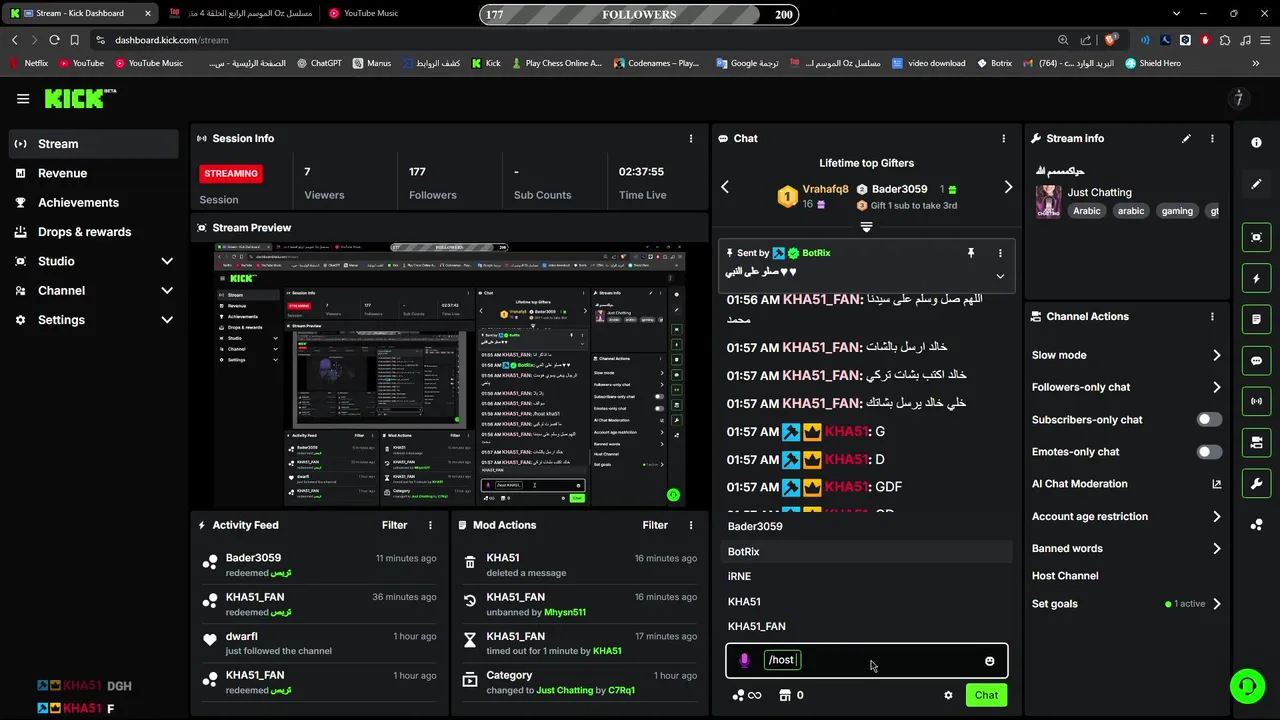Screen dimensions: 1280x720
Task: Click the info icon in right sidebar
Action: (1257, 143)
